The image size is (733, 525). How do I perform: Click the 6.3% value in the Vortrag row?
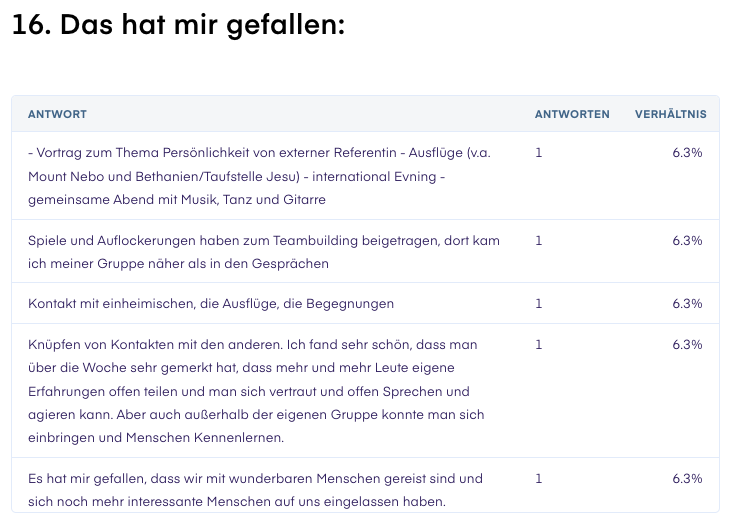coord(687,153)
